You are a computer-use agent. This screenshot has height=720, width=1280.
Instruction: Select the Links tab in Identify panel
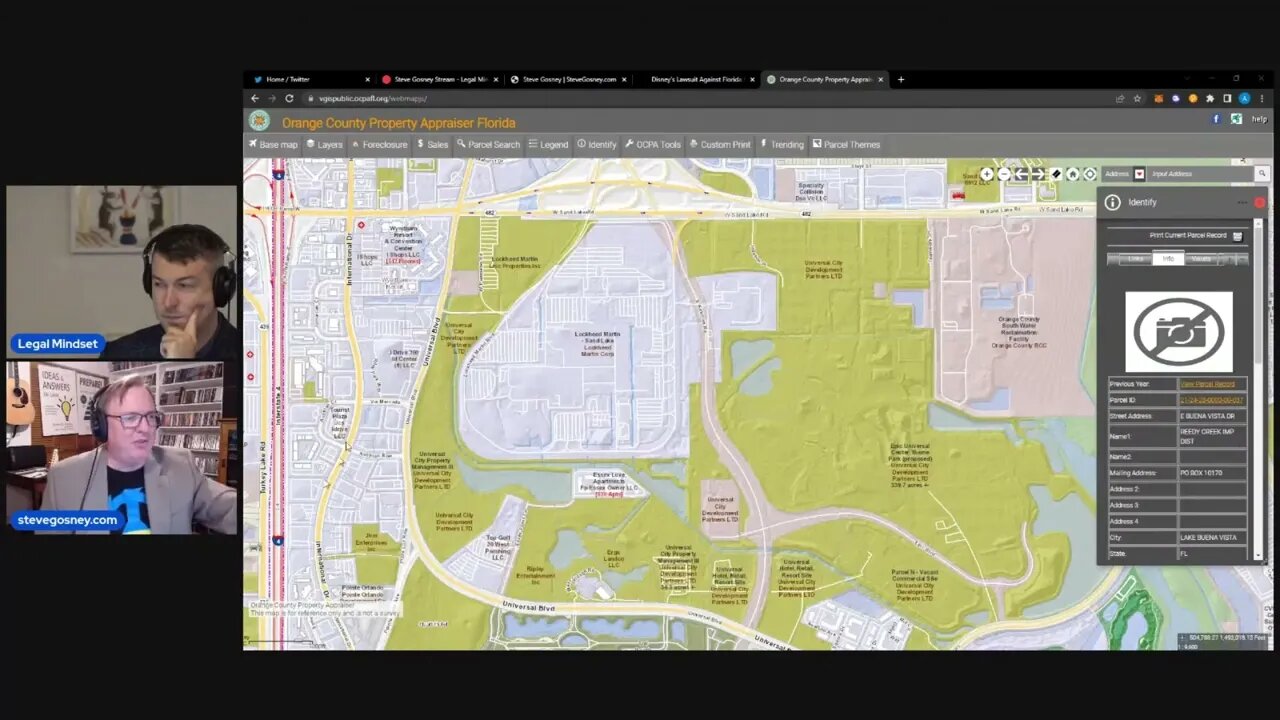1135,259
